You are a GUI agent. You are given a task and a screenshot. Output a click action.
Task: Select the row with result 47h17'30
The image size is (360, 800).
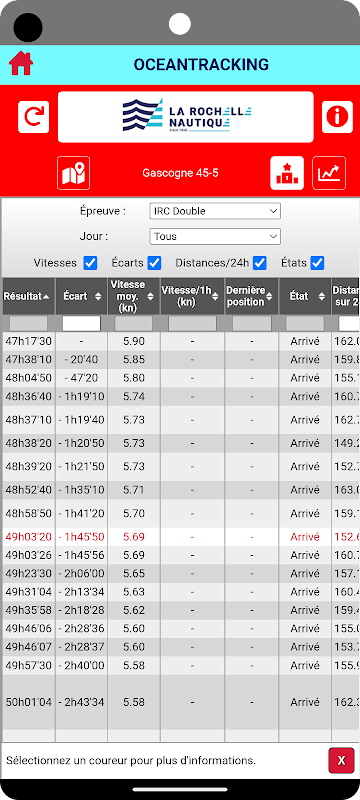[181, 341]
